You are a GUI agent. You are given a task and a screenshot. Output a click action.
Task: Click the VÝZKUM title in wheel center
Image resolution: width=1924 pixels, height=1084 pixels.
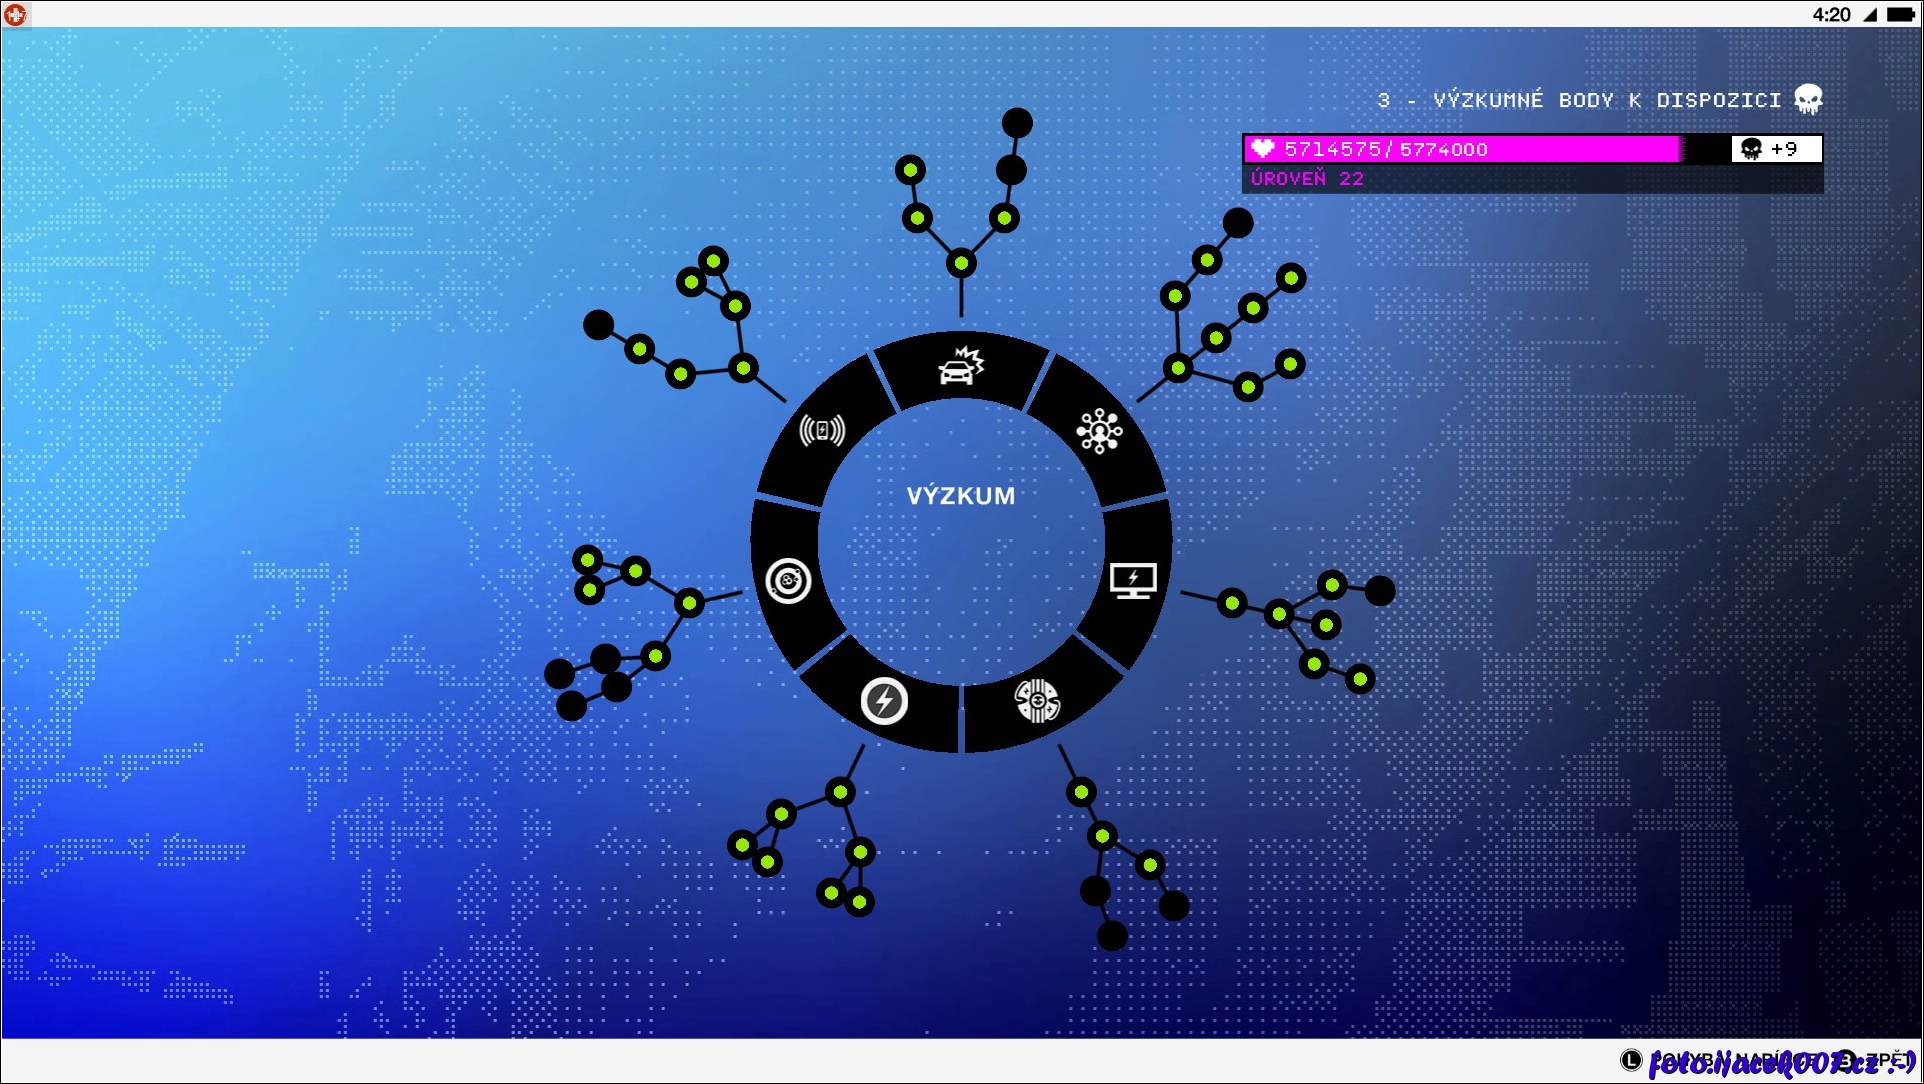click(961, 496)
